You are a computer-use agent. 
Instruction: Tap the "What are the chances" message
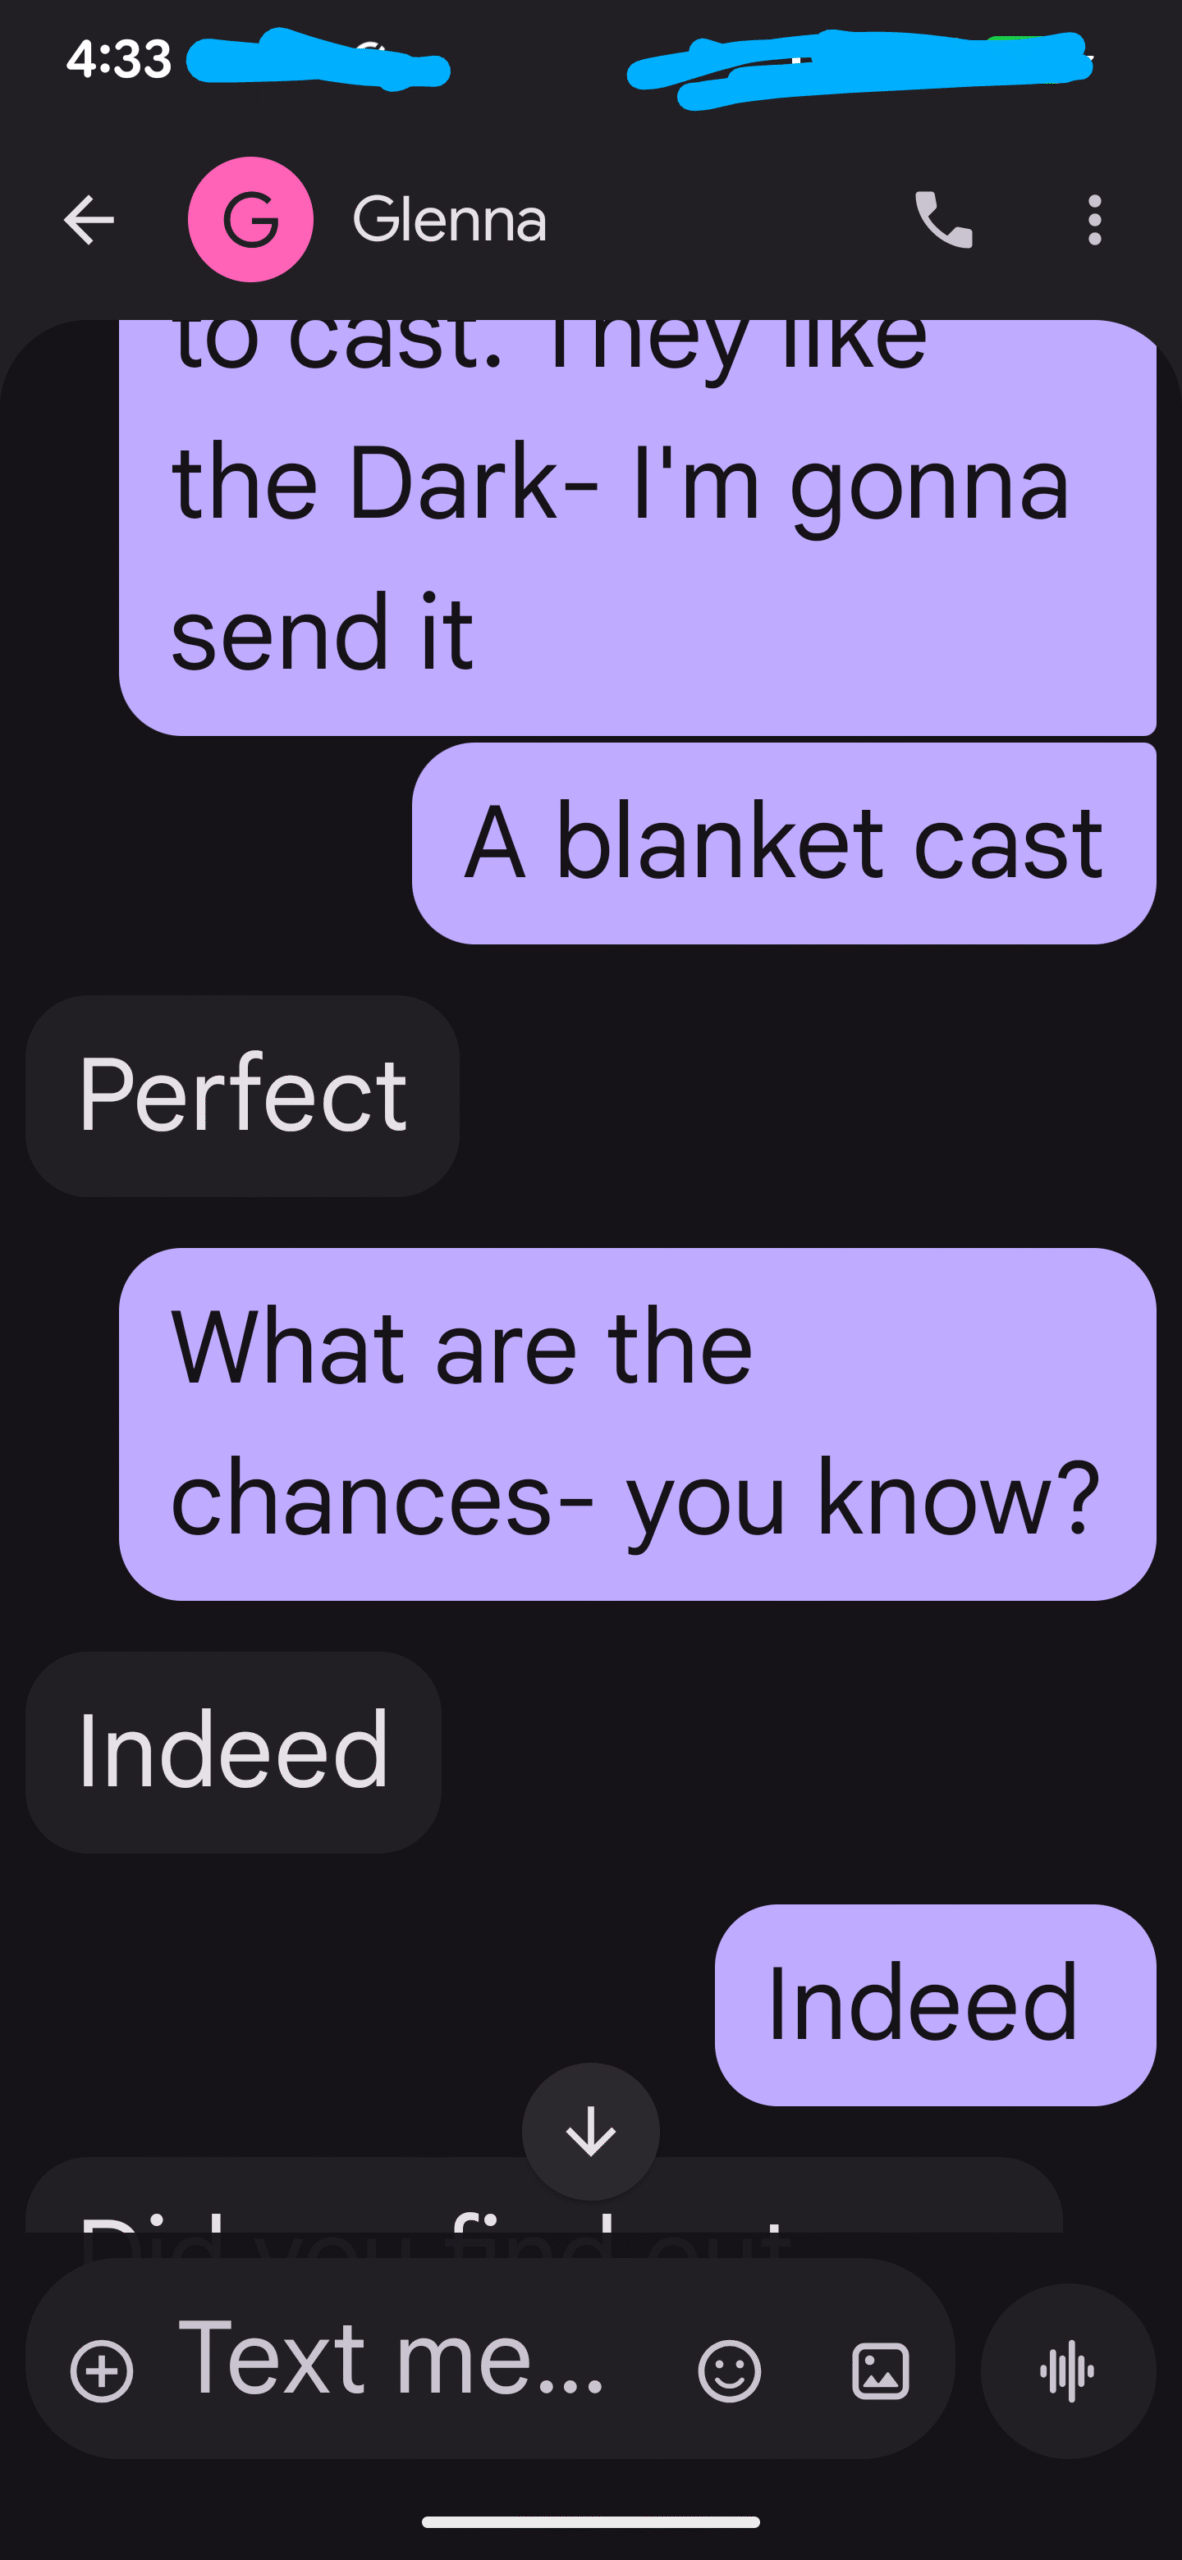[x=637, y=1423]
